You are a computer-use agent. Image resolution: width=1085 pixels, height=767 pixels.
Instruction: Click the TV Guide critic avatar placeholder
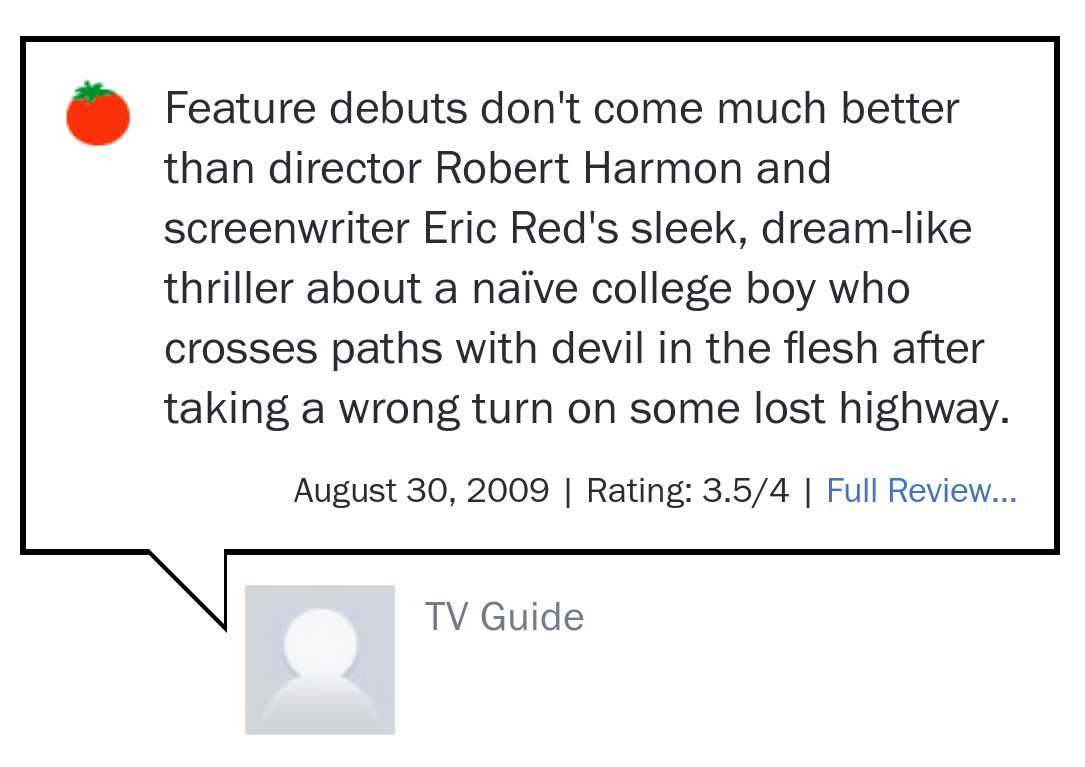(x=320, y=660)
